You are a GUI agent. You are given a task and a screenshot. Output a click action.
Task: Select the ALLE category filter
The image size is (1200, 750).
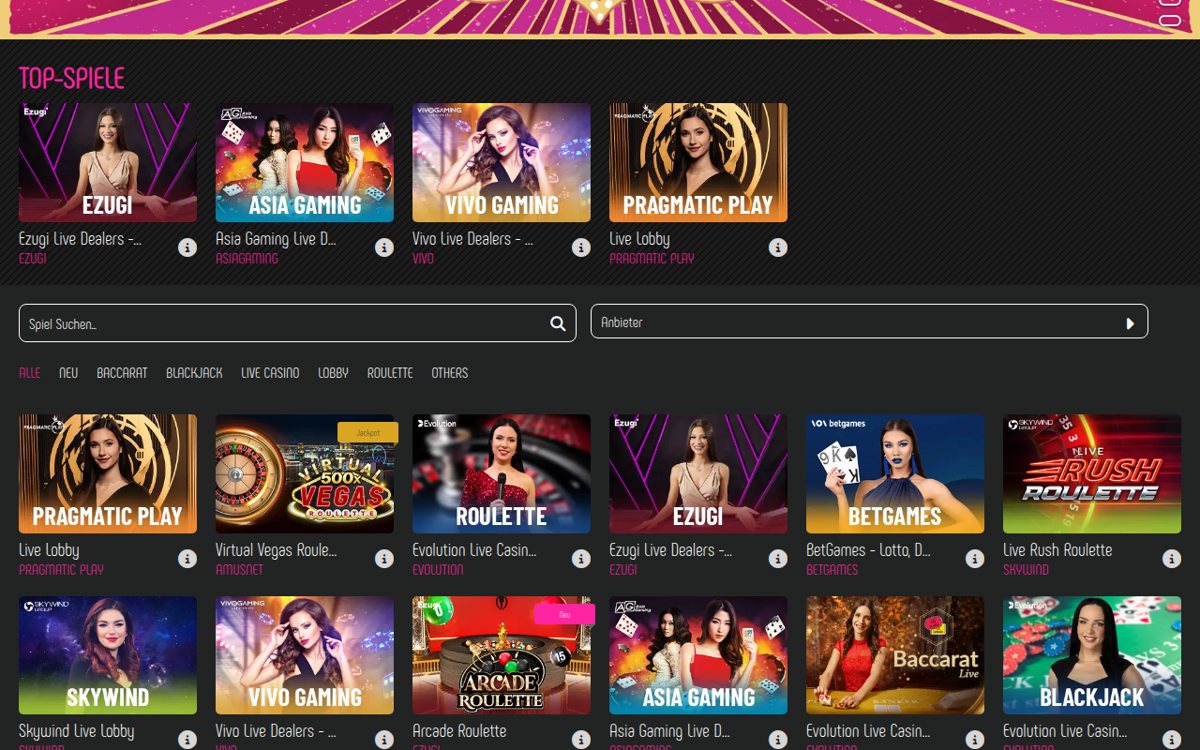[x=30, y=372]
